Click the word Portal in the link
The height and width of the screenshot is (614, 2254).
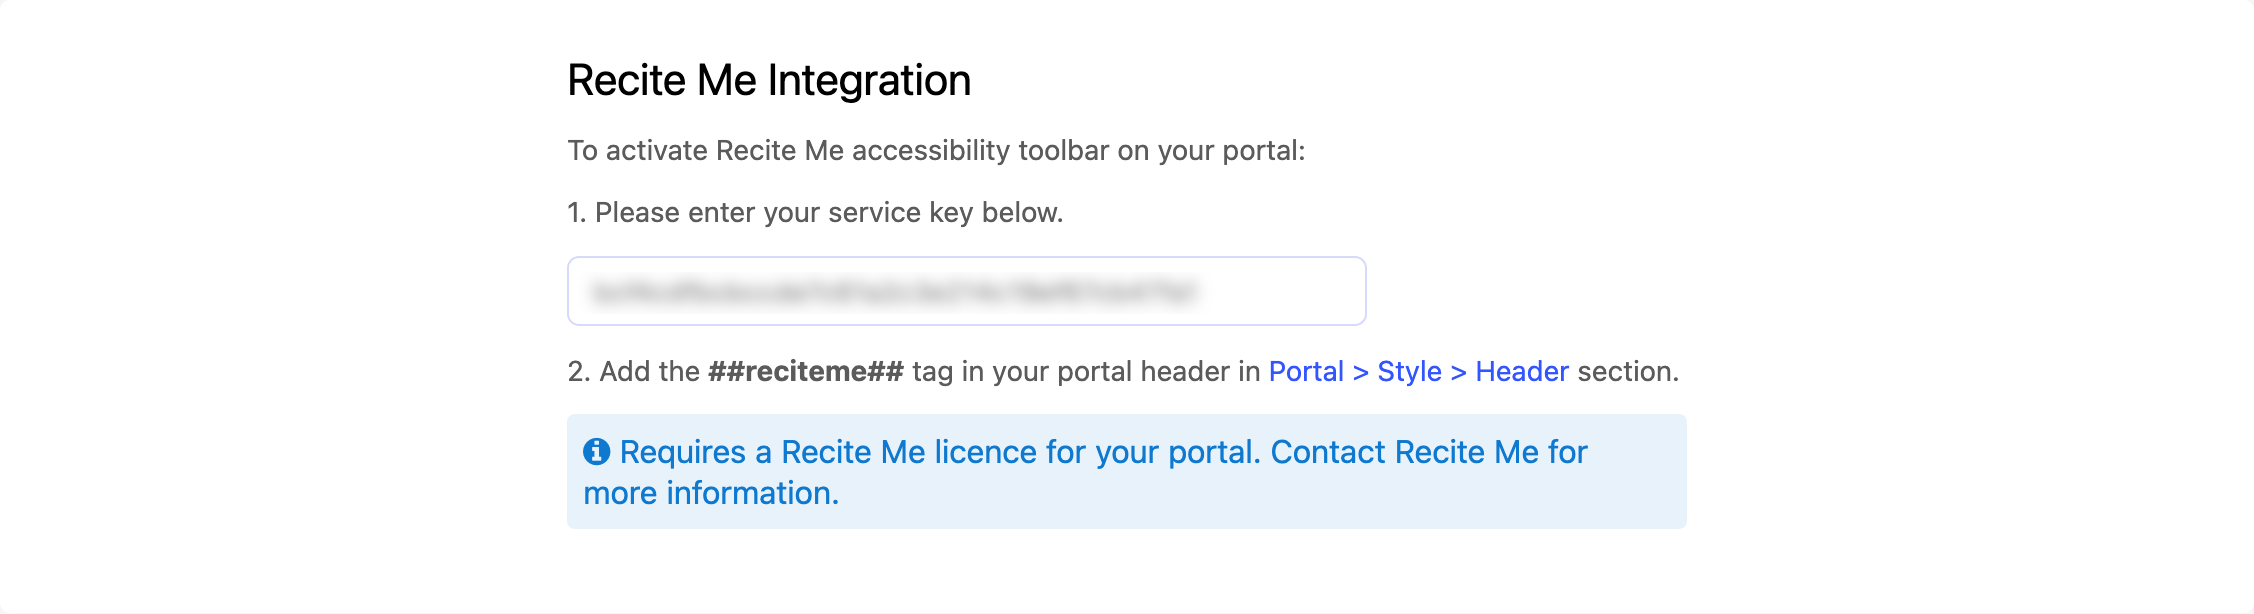(1306, 372)
